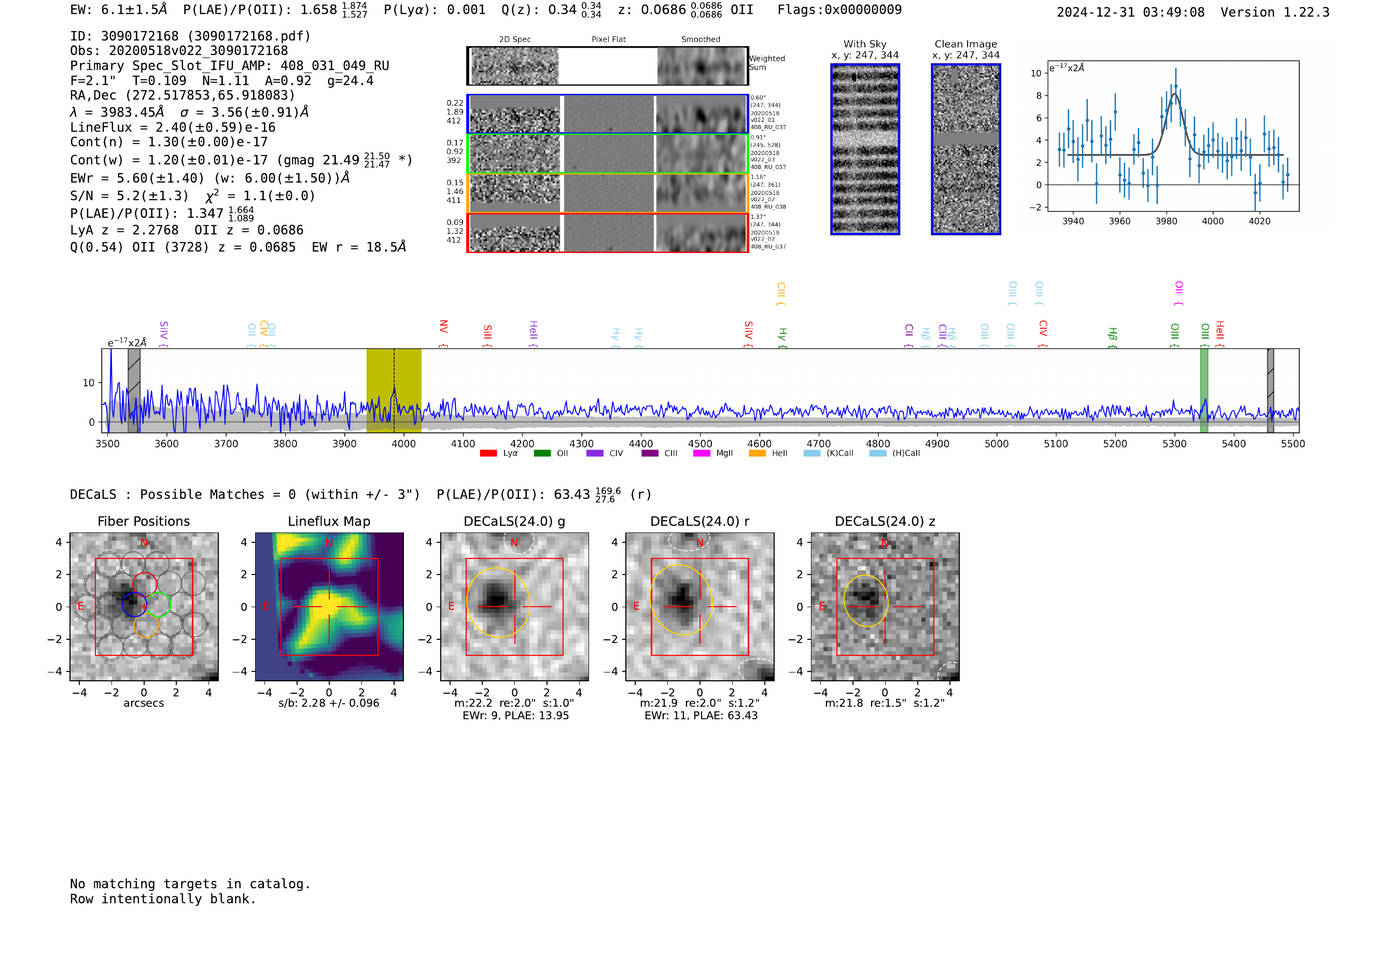The image size is (1400, 953).
Task: Click the Weighted Sum 2D spectrum strip
Action: pos(607,66)
